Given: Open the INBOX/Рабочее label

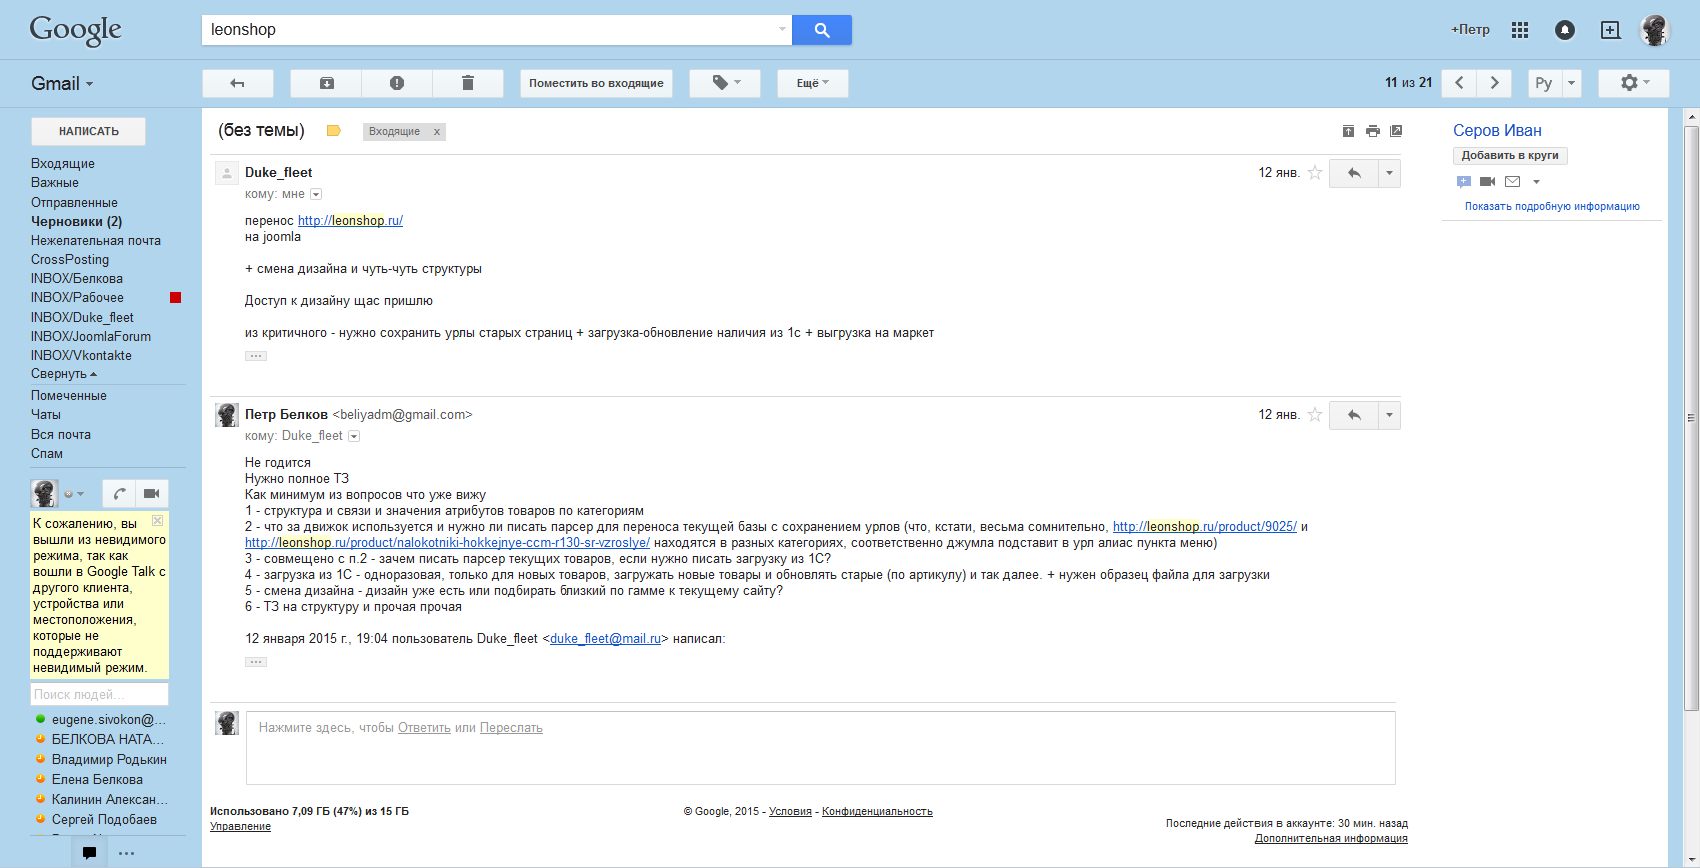Looking at the screenshot, I should 77,297.
